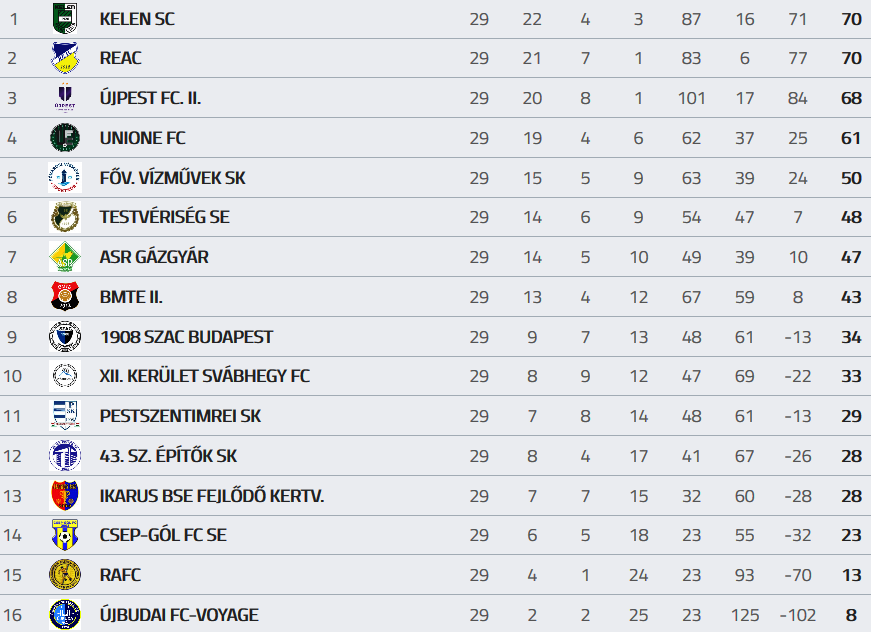Click the Unione FC club logo

[x=65, y=138]
